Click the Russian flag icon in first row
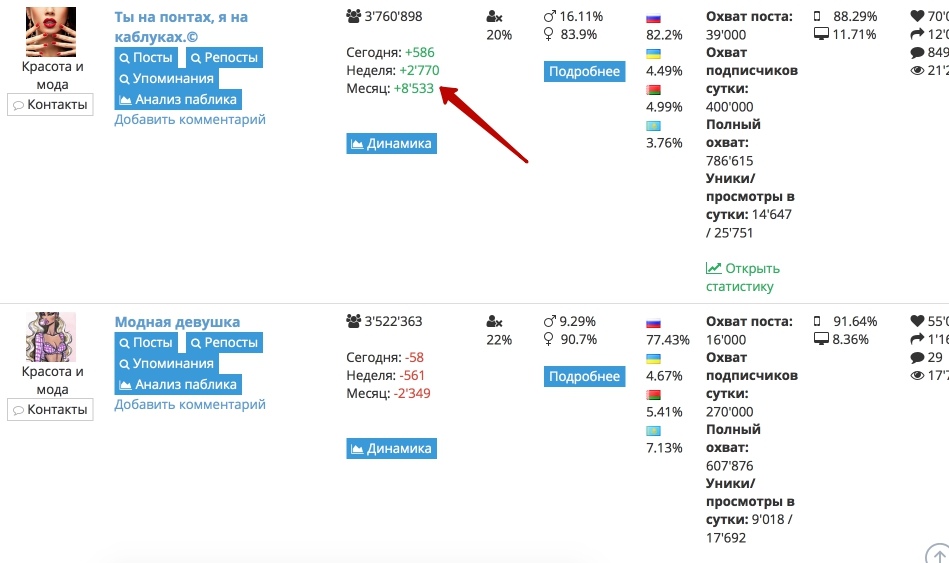949x563 pixels. click(x=653, y=18)
